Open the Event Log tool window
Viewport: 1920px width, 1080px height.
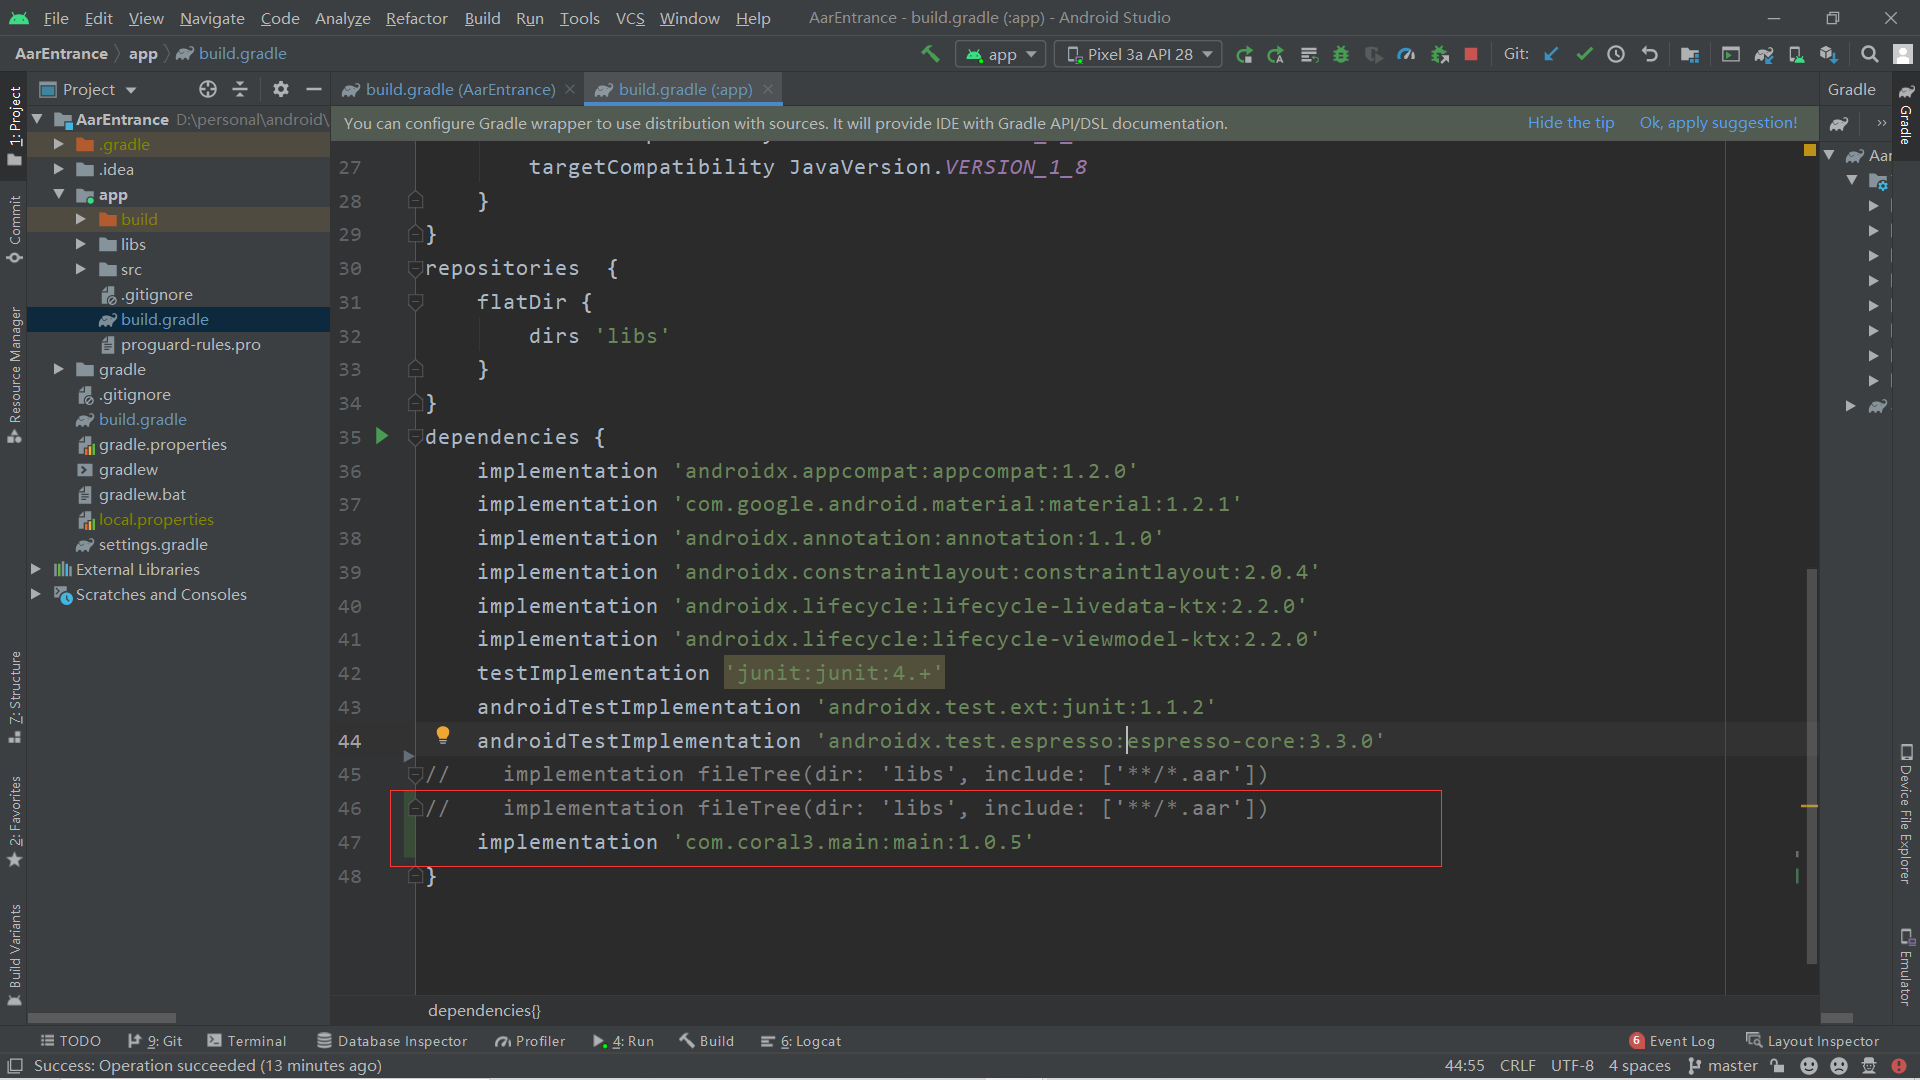tap(1672, 1041)
